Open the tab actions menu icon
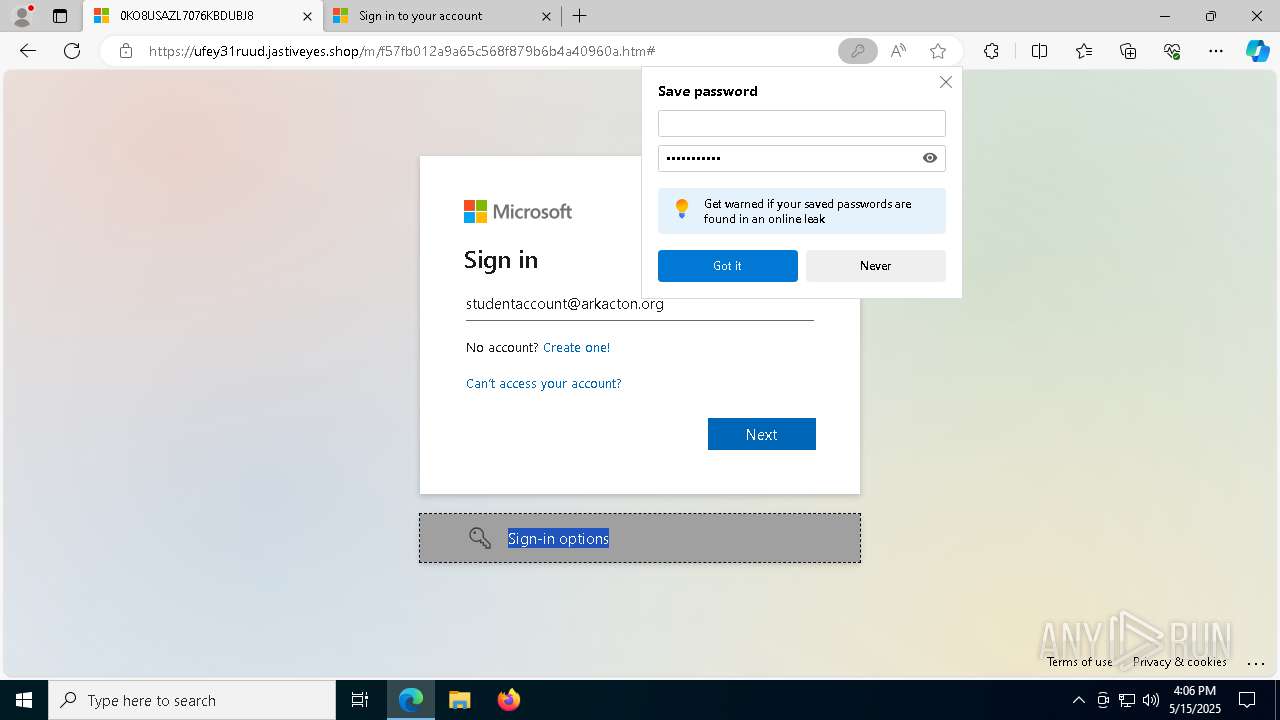 pyautogui.click(x=60, y=16)
